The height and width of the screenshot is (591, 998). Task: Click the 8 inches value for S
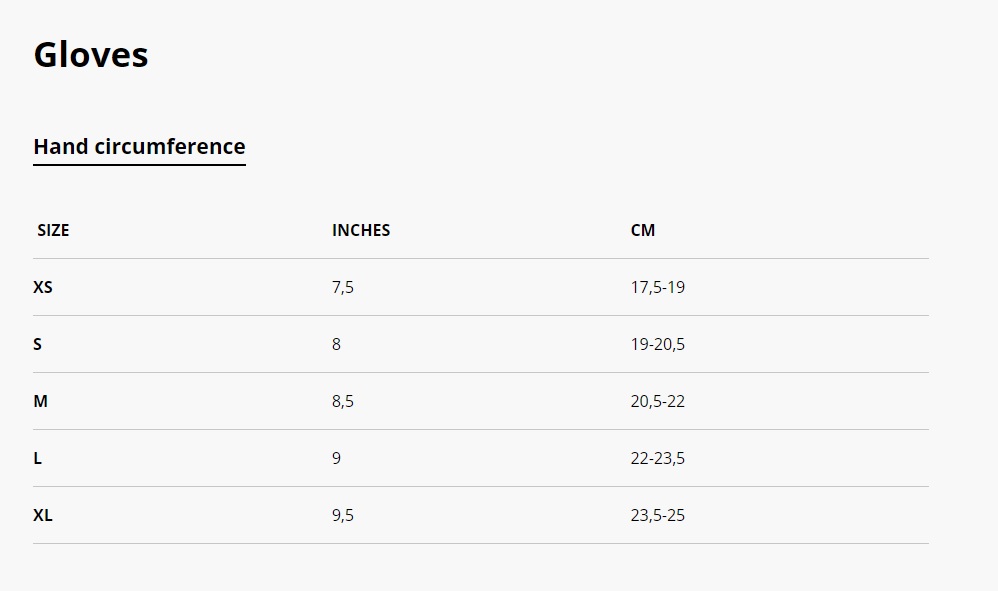336,345
